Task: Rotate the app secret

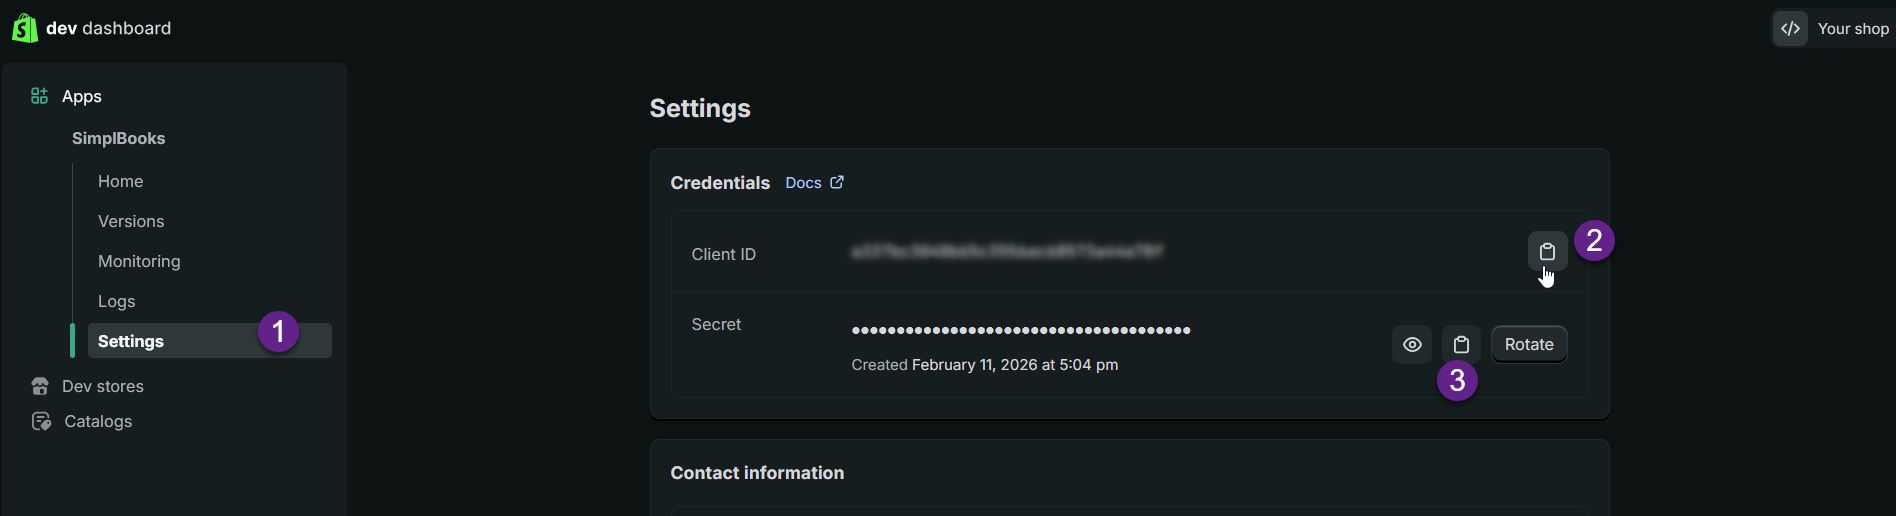Action: coord(1528,345)
